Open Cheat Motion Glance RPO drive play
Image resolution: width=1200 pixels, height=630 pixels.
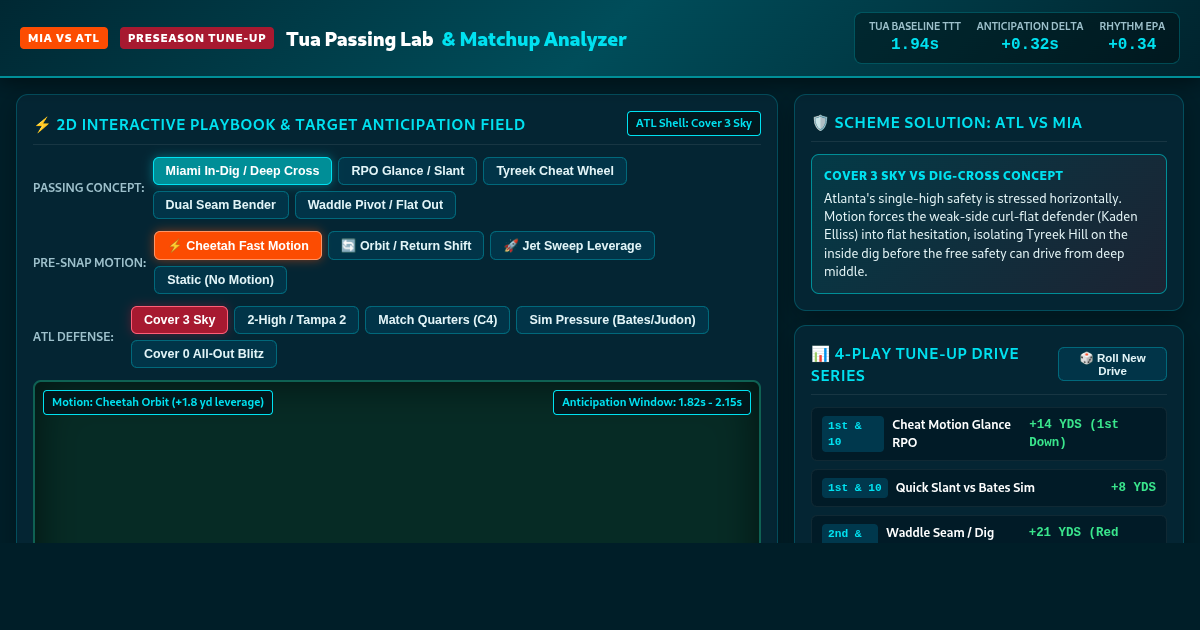989,434
